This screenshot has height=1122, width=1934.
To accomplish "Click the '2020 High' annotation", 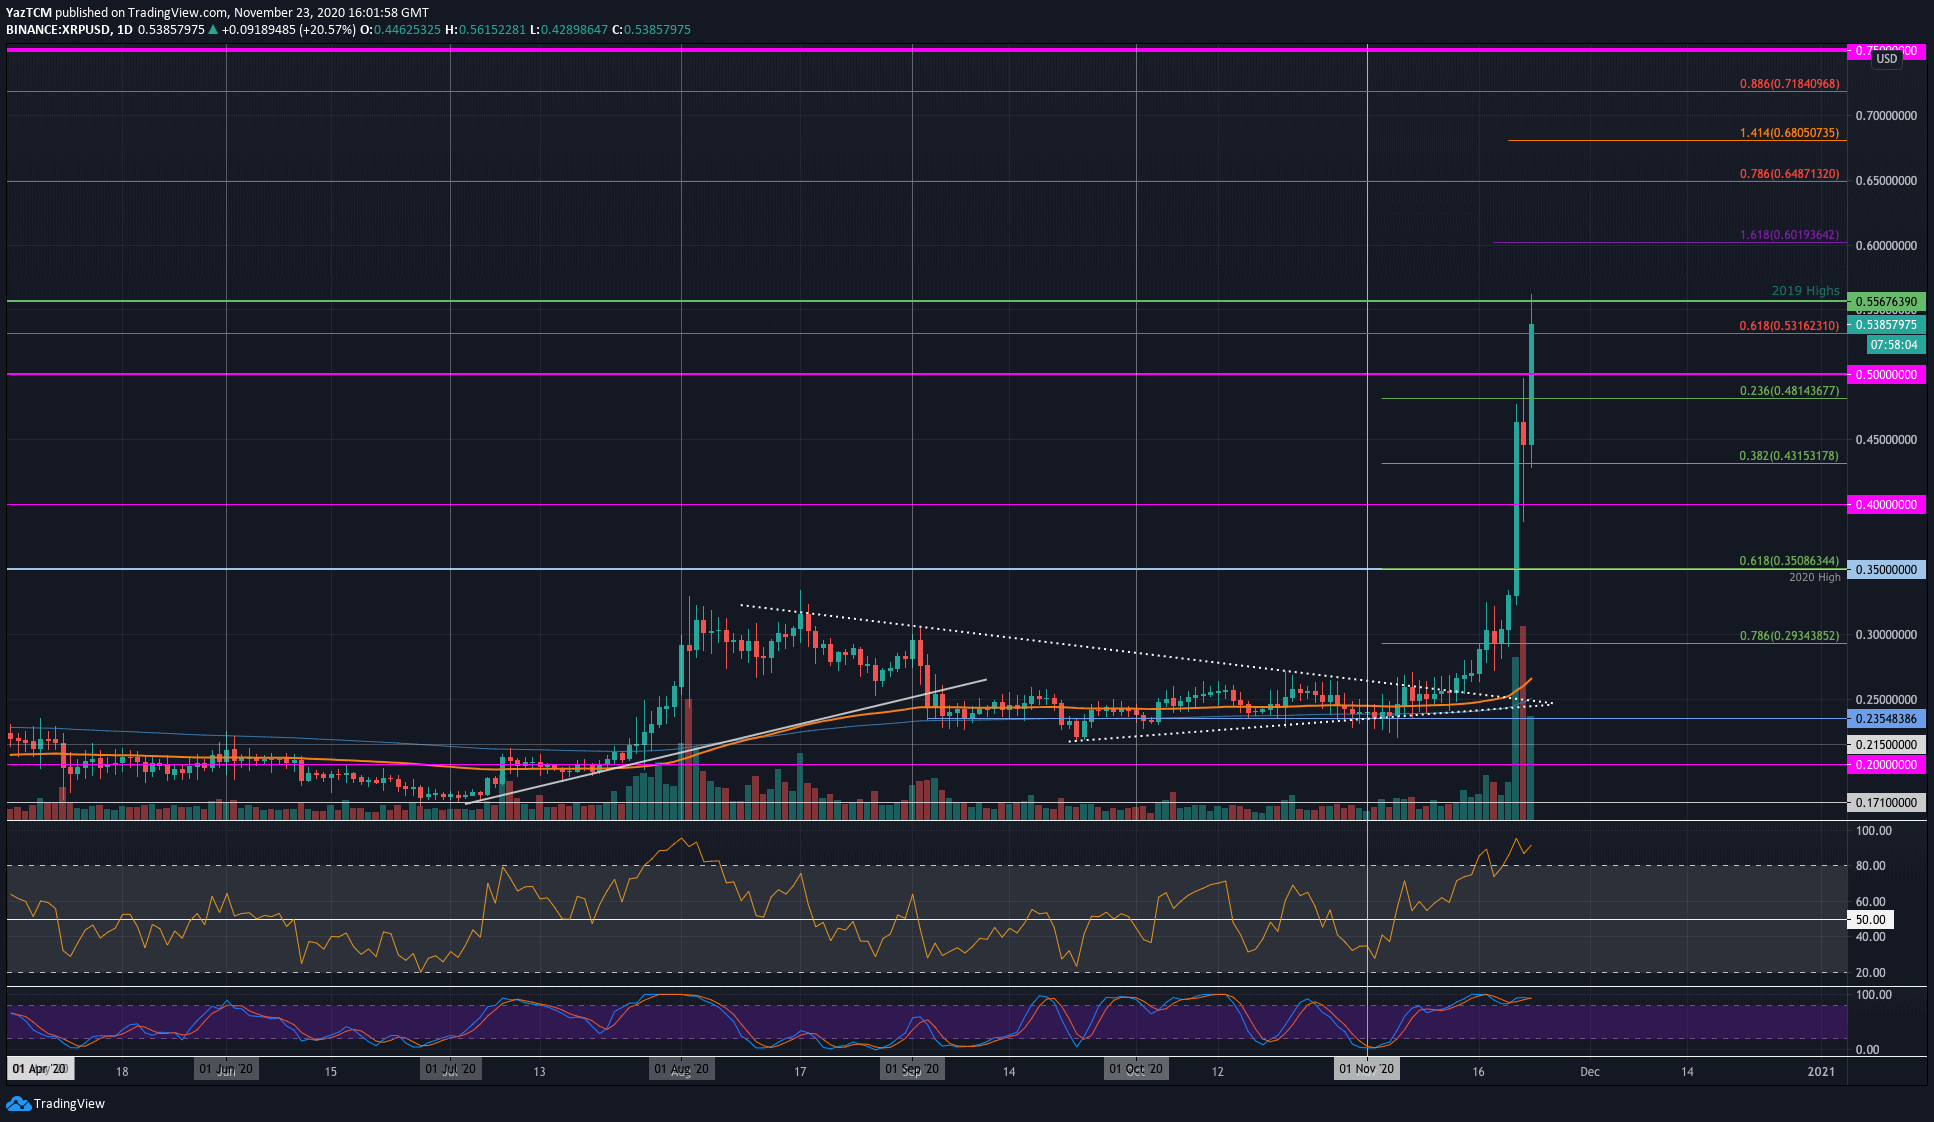I will click(x=1815, y=578).
